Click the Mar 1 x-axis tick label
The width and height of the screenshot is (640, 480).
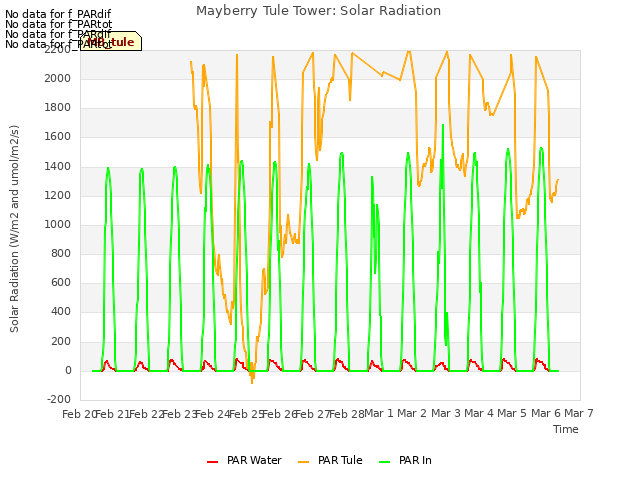pyautogui.click(x=379, y=413)
